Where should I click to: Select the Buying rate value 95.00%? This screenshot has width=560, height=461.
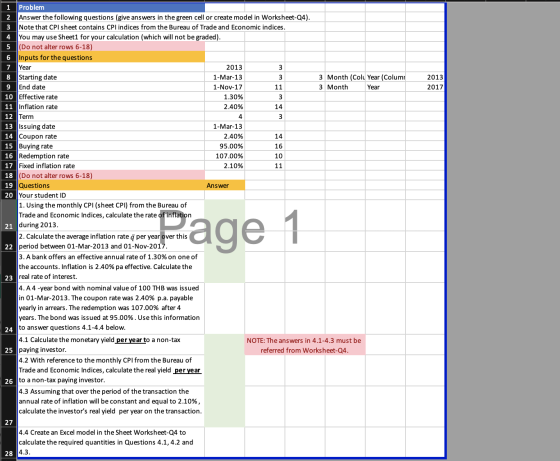(x=225, y=146)
